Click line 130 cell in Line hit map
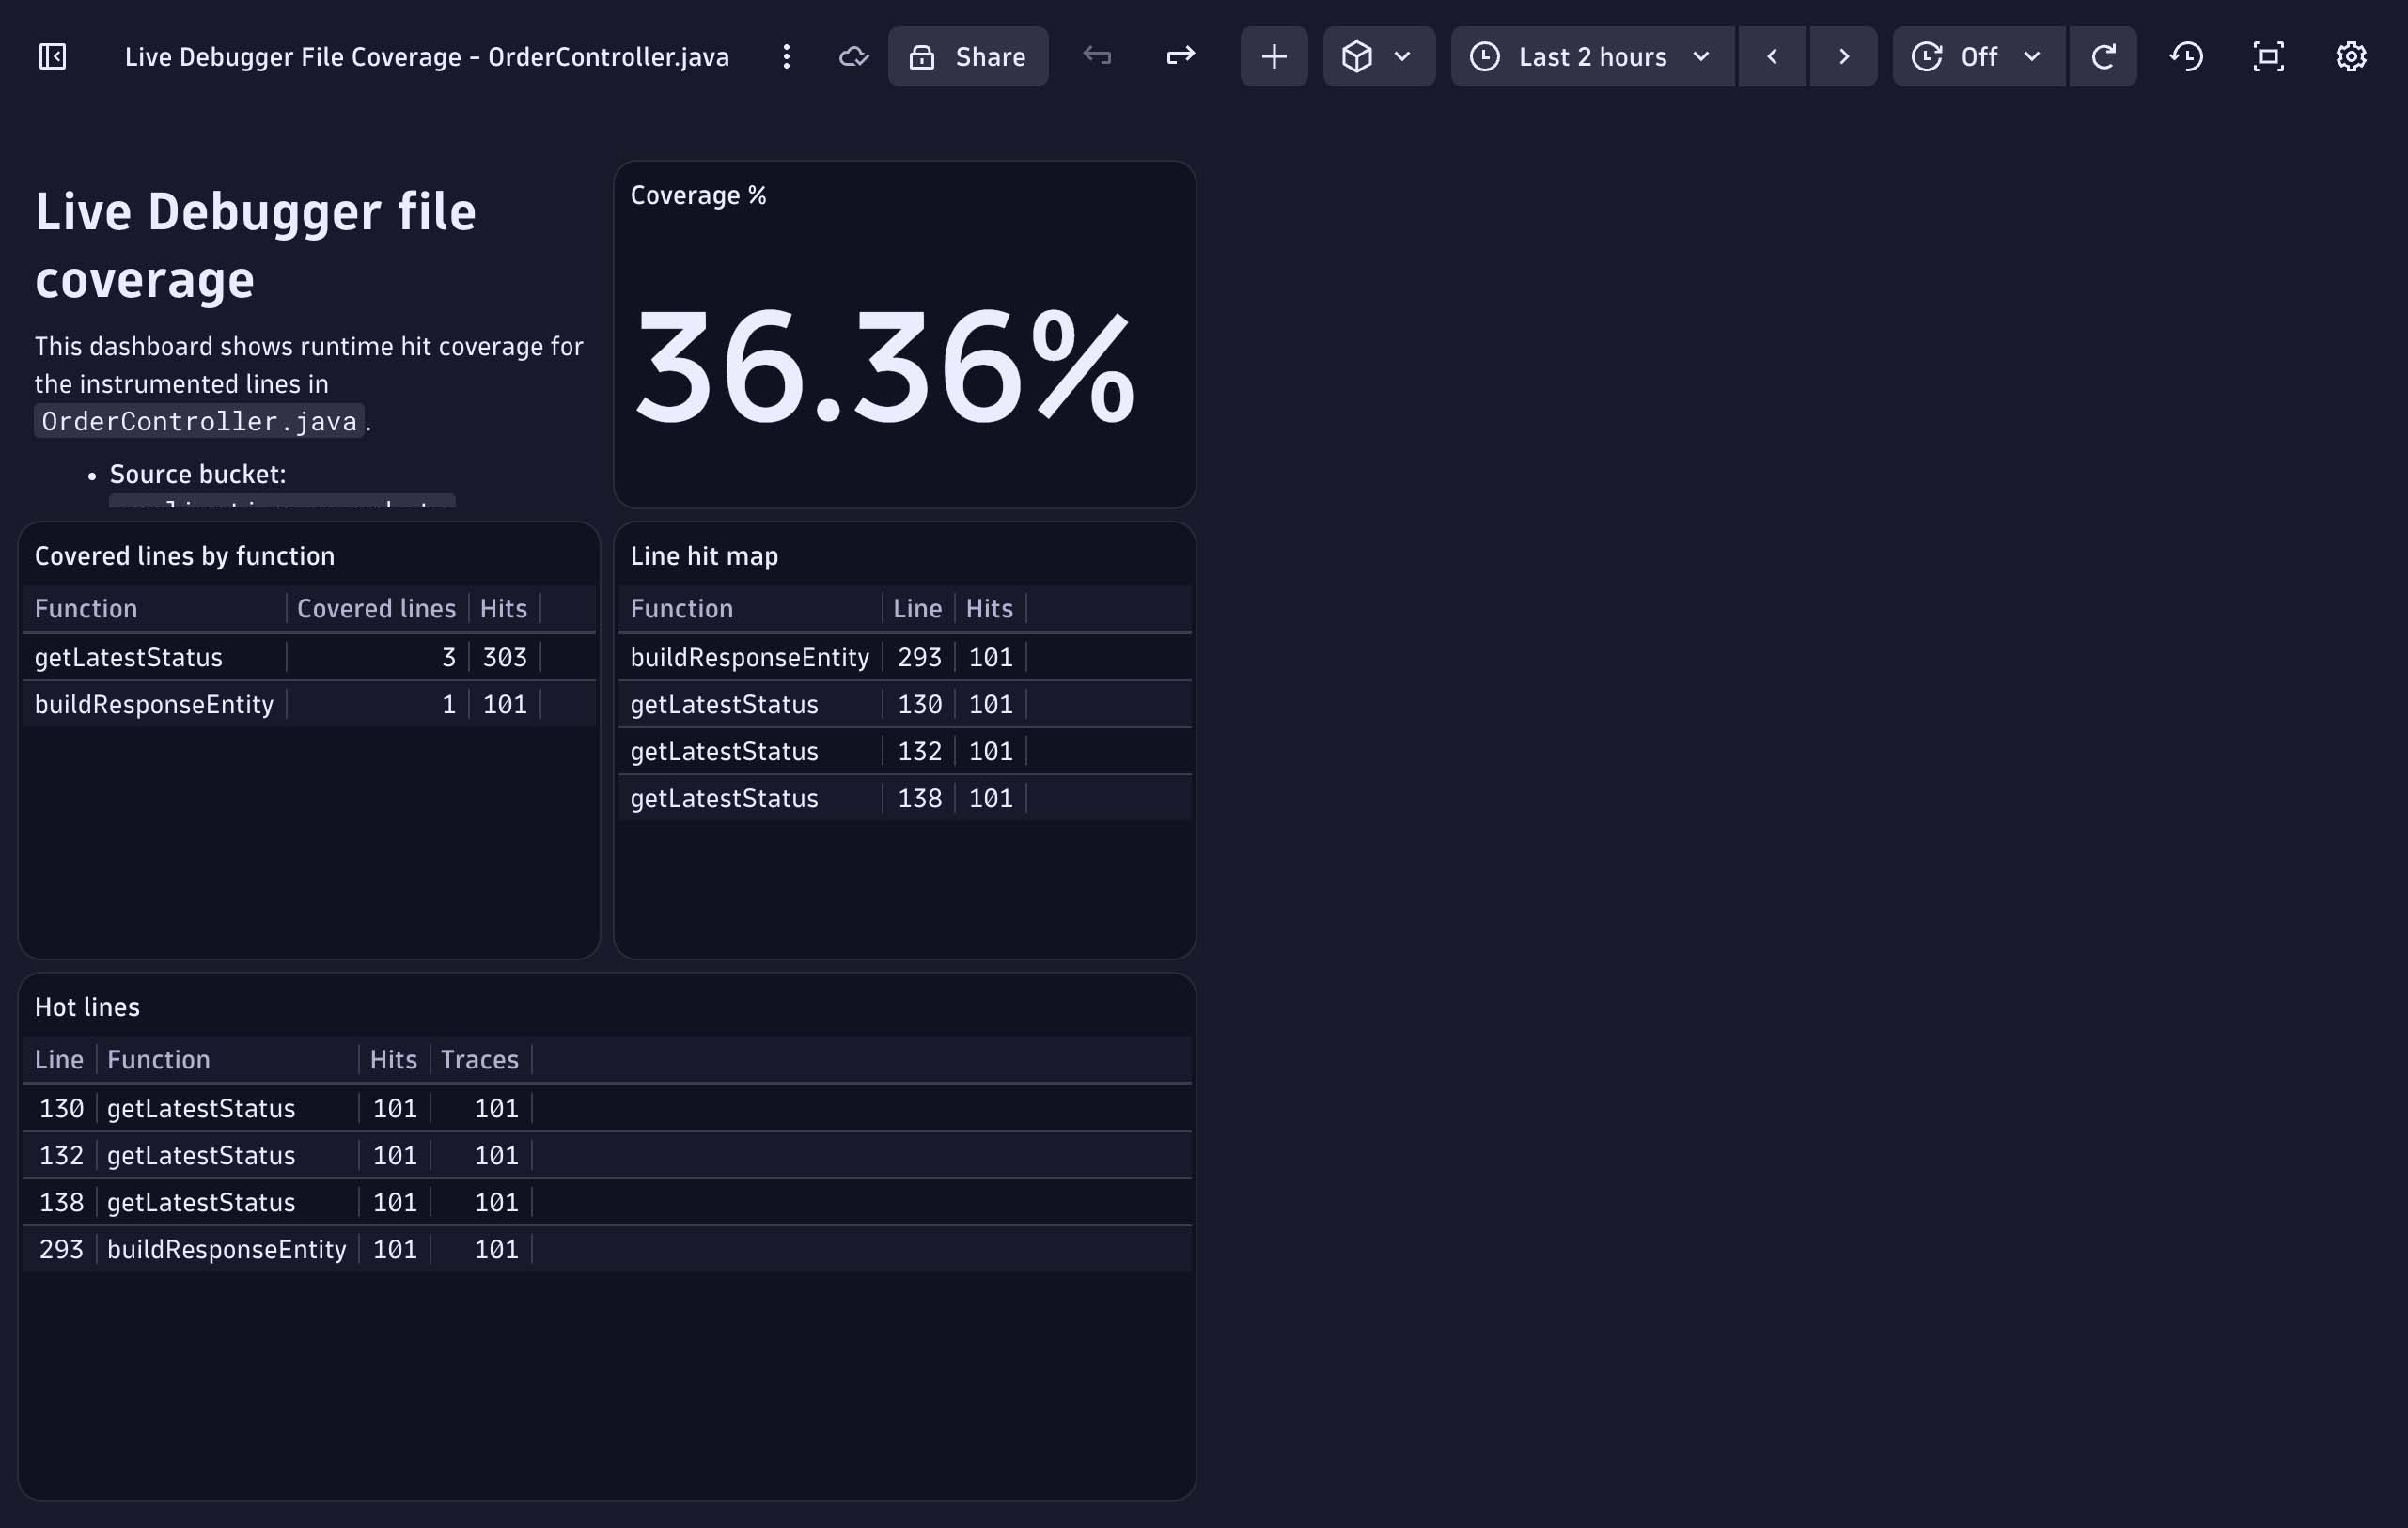Screen dimensions: 2408x1528 [x=919, y=704]
